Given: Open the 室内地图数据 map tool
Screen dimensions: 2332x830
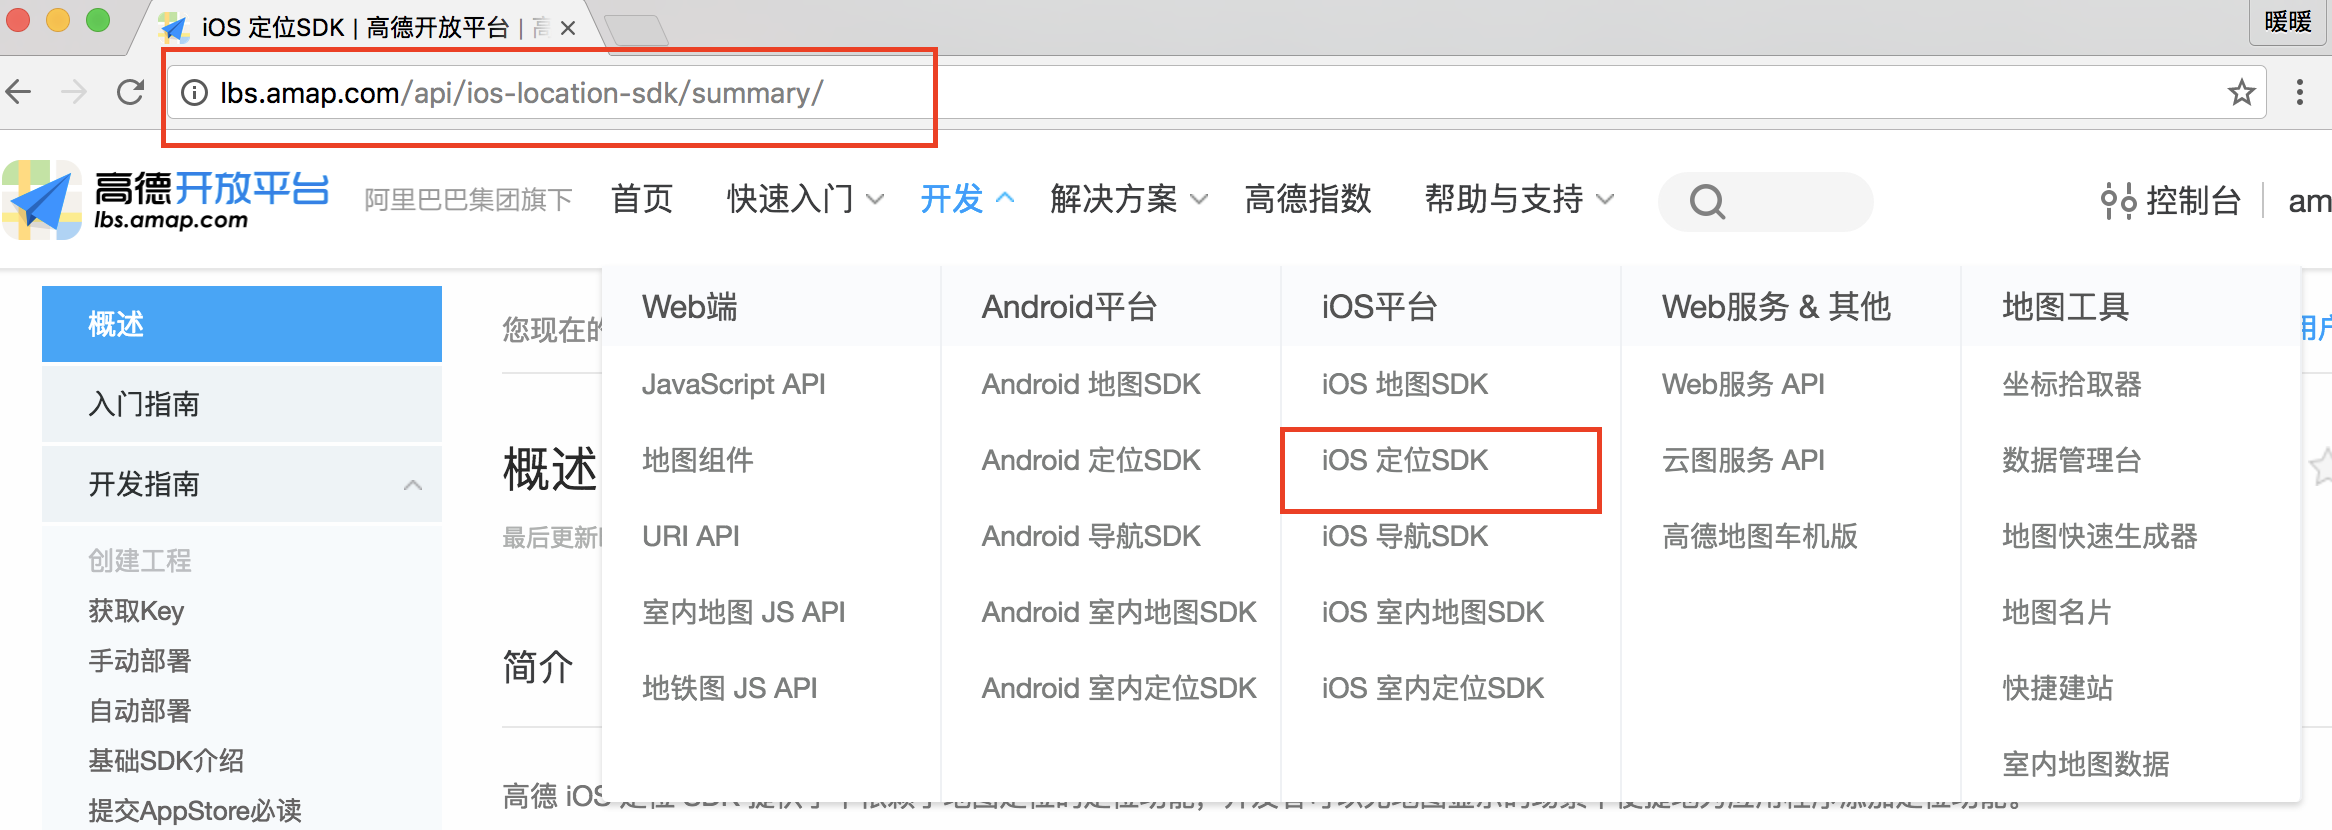Looking at the screenshot, I should 2086,764.
